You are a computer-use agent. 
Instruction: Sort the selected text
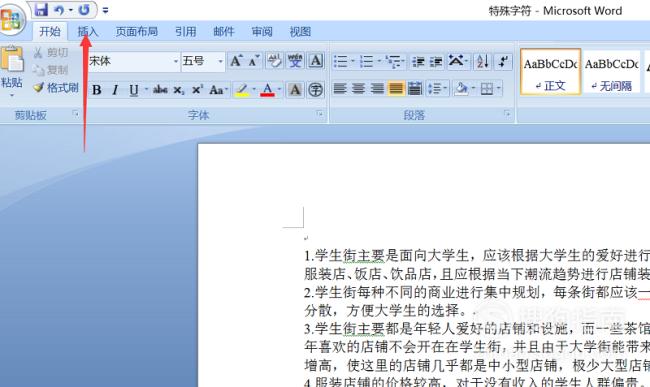[x=482, y=62]
